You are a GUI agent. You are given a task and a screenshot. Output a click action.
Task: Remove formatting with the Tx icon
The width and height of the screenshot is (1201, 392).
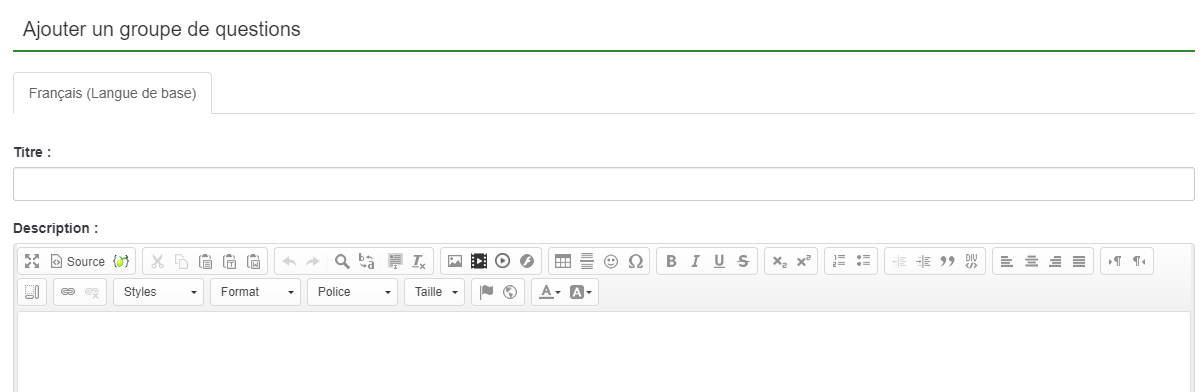pyautogui.click(x=419, y=262)
